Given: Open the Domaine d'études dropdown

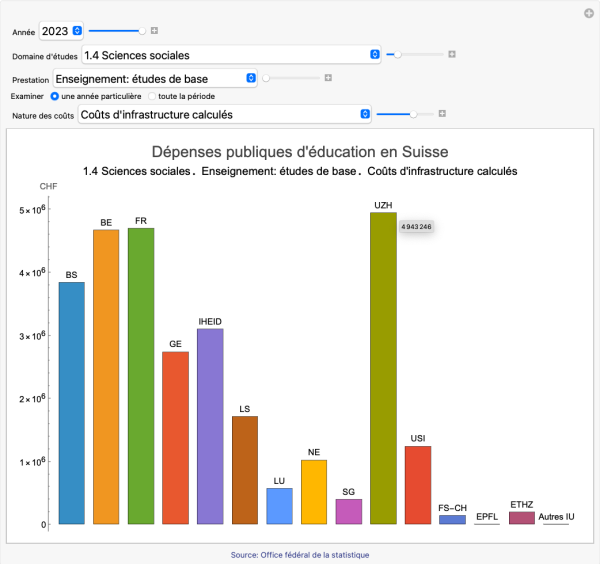Looking at the screenshot, I should (231, 55).
